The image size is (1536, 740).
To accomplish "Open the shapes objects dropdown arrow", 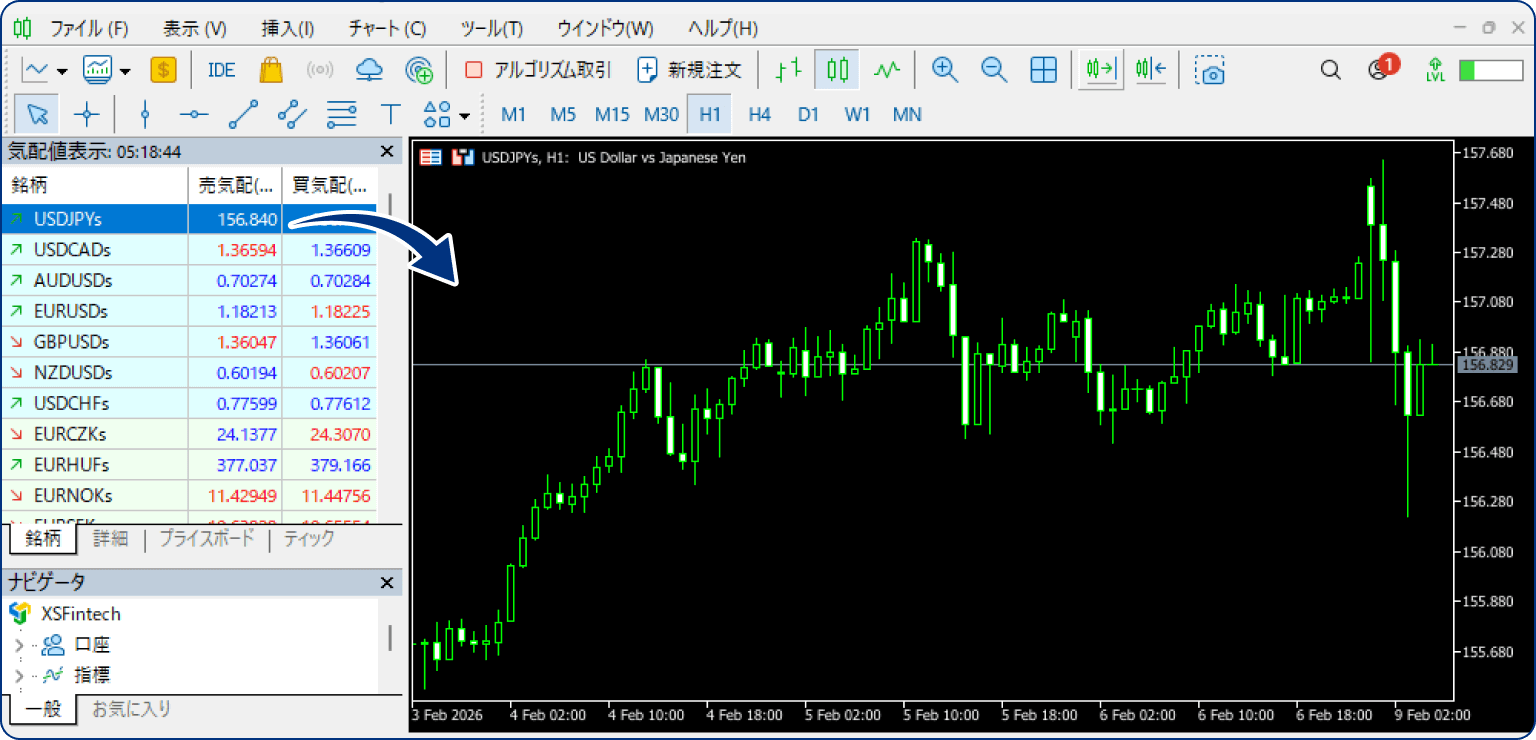I will click(x=465, y=116).
